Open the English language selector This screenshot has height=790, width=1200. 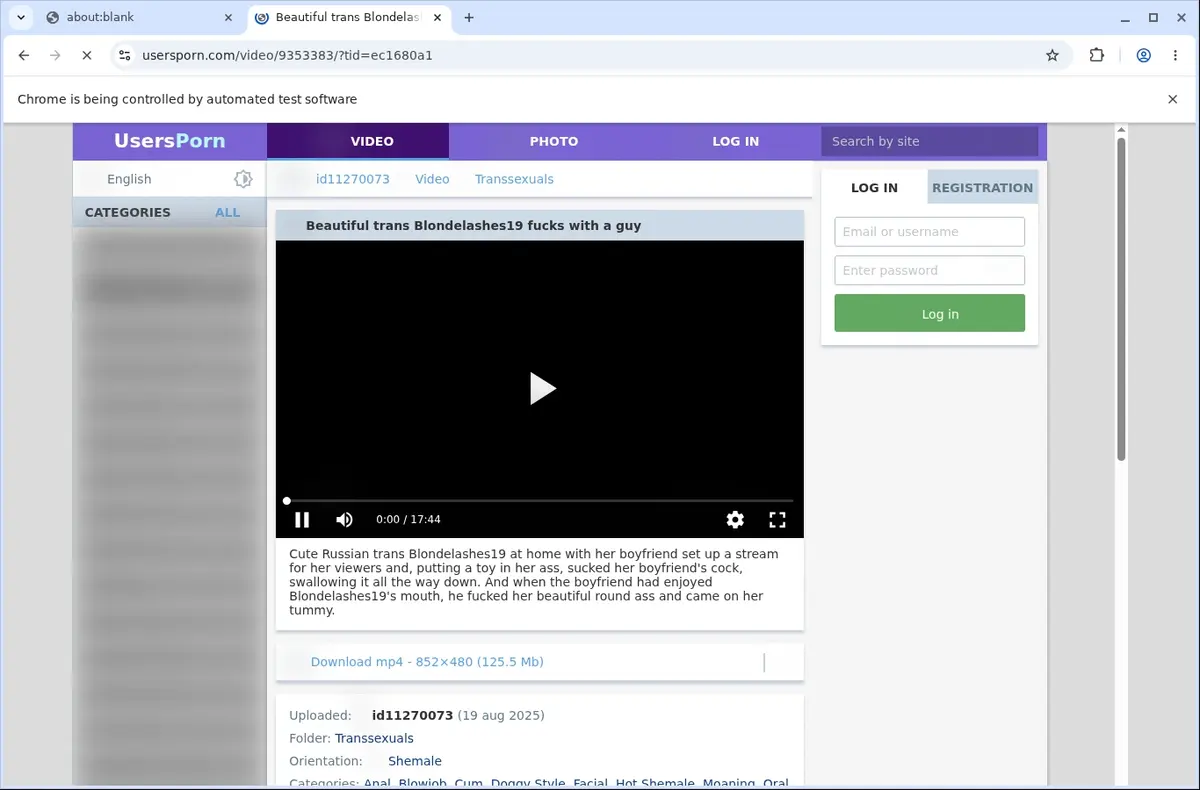[129, 179]
